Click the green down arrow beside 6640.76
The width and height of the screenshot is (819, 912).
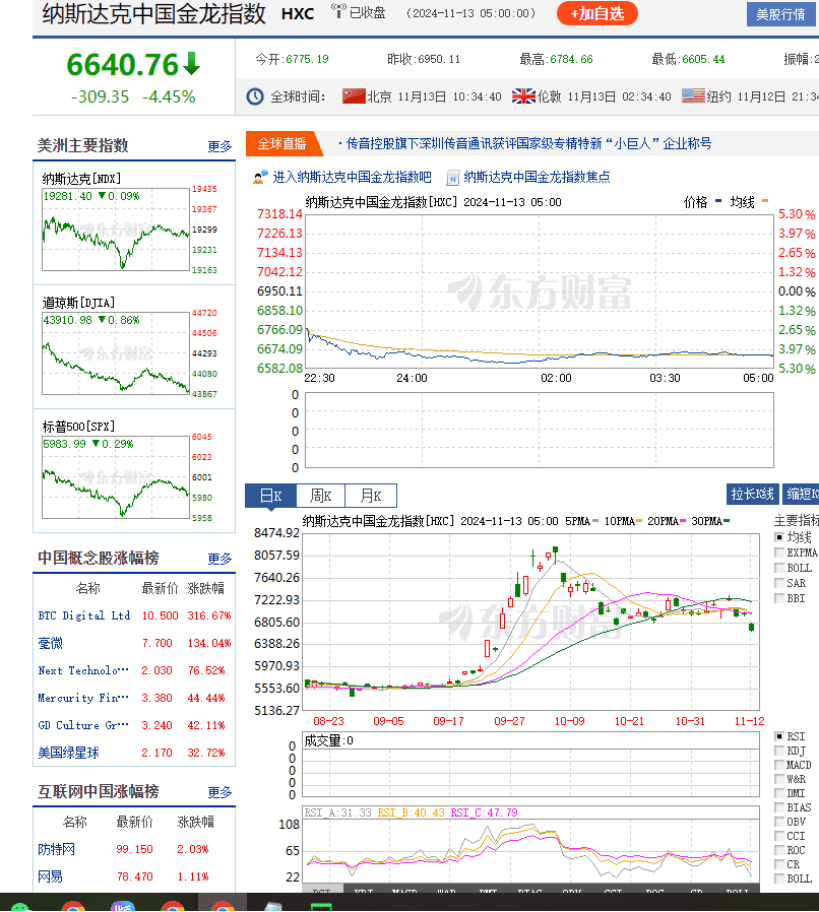[191, 64]
